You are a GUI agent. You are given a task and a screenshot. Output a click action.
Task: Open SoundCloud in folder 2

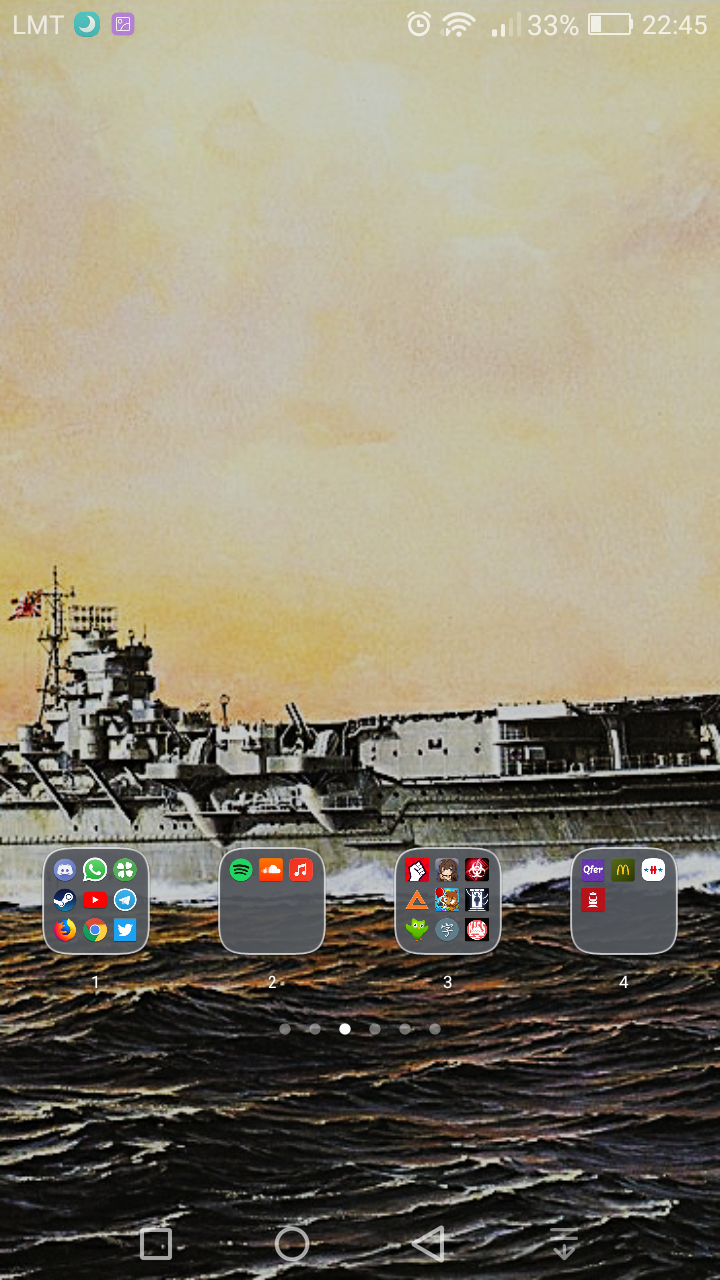tap(271, 870)
